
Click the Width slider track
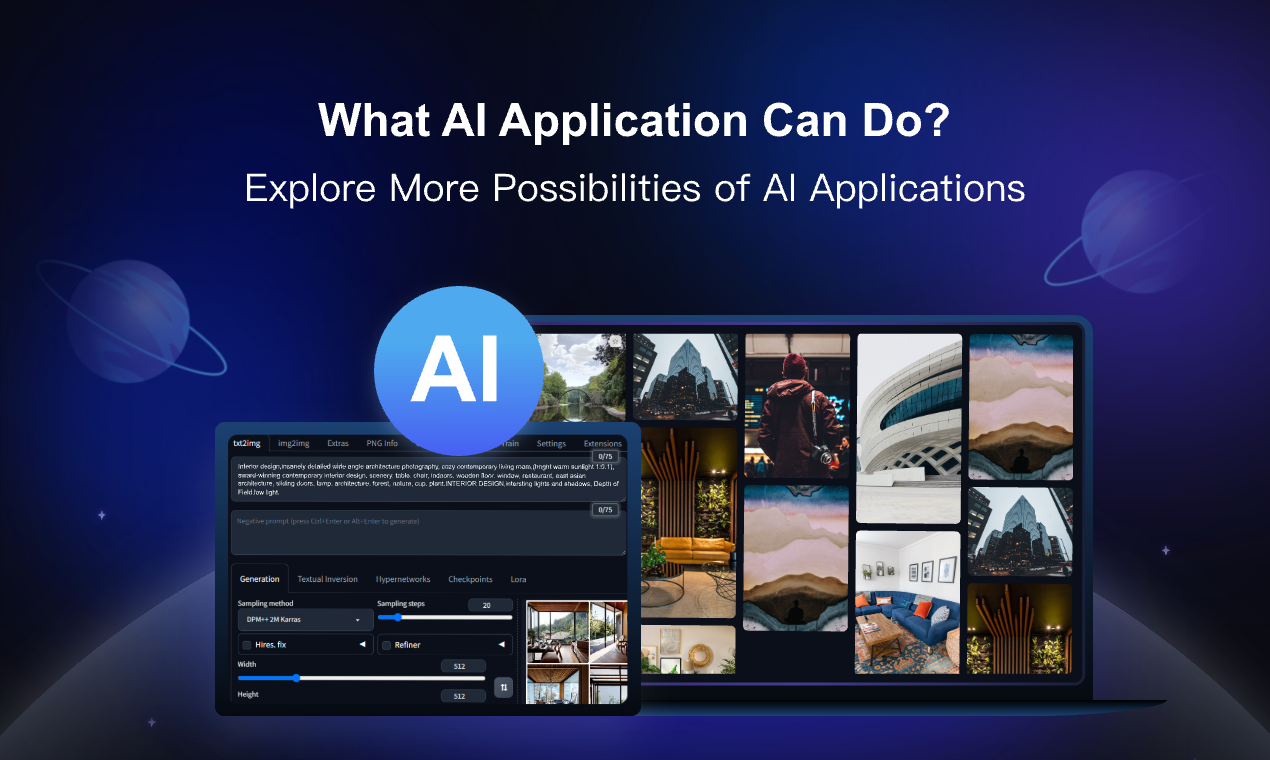361,678
